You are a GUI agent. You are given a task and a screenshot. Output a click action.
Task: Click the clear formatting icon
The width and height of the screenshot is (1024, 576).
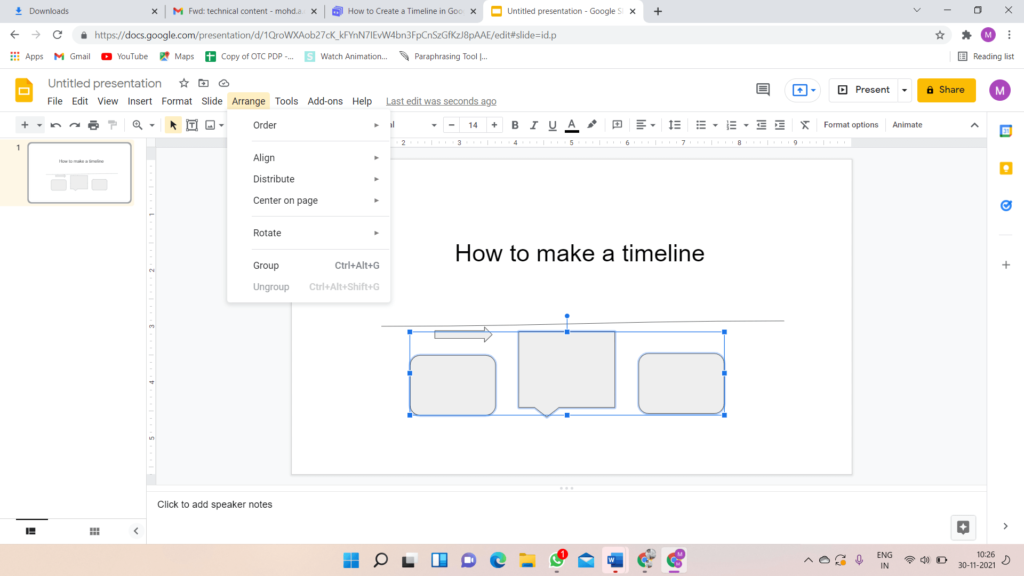[805, 125]
